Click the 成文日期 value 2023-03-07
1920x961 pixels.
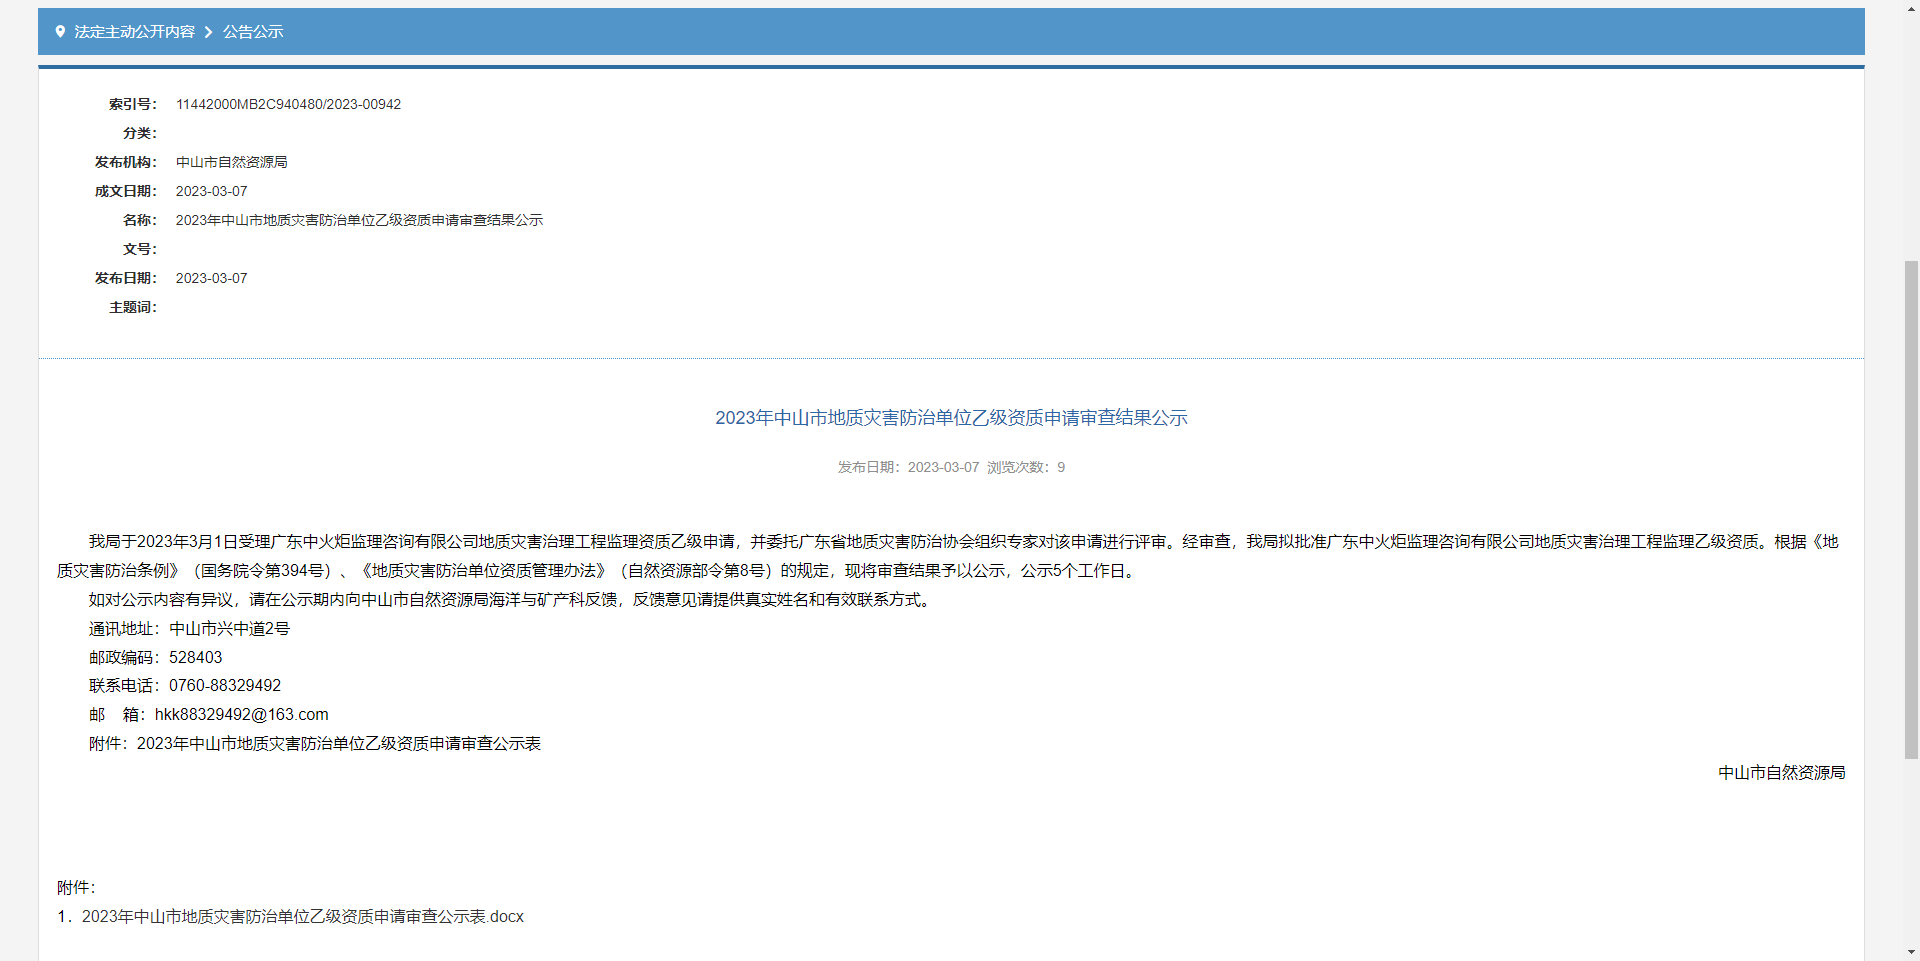pos(211,191)
